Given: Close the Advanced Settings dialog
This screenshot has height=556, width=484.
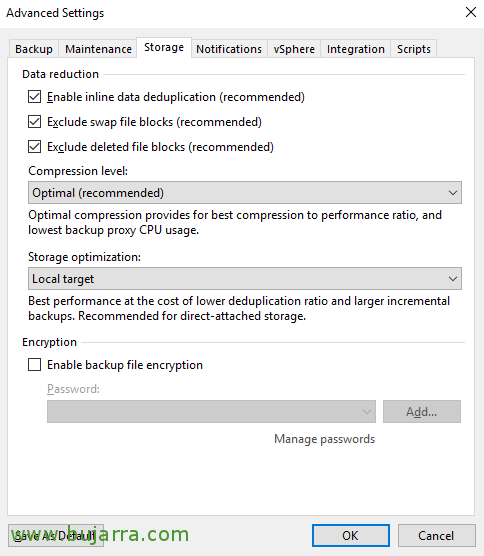Looking at the screenshot, I should click(x=471, y=12).
